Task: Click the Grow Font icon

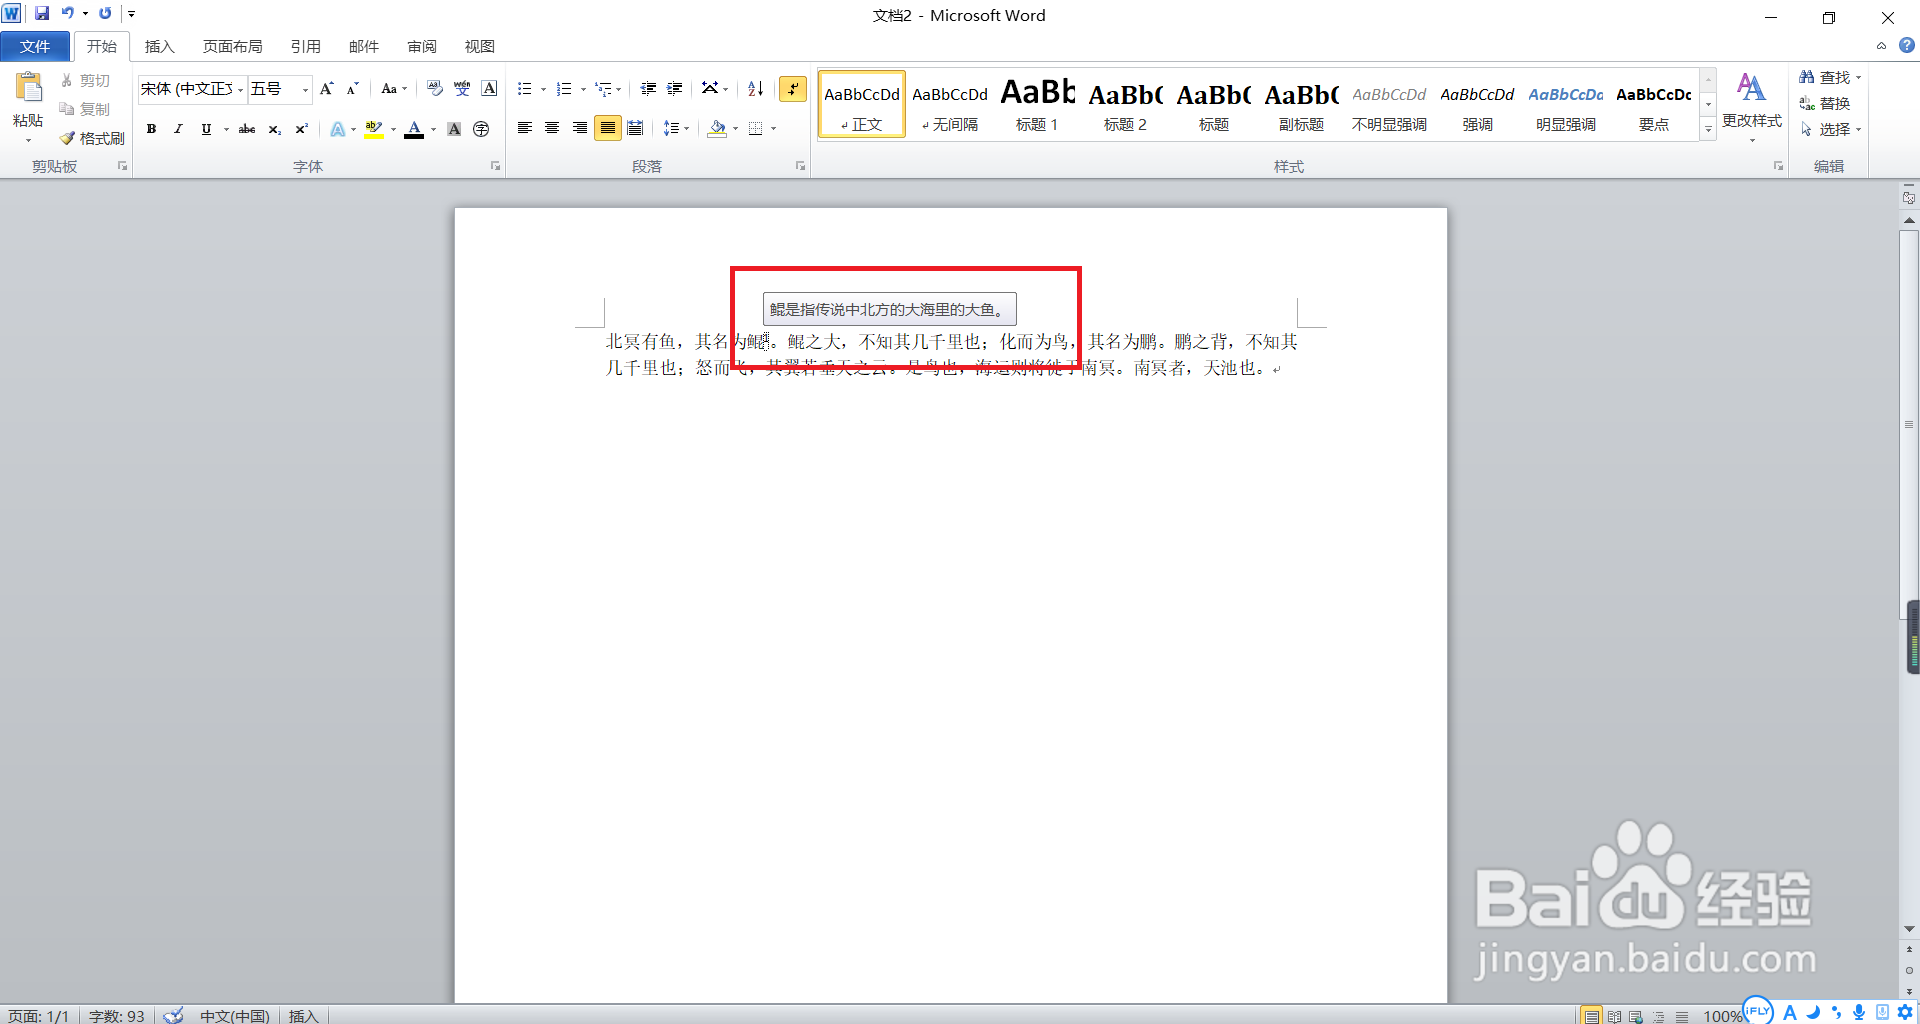Action: (x=326, y=89)
